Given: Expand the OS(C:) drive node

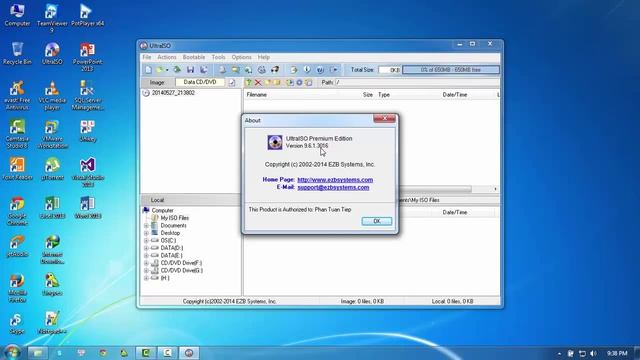Looking at the screenshot, I should 146,240.
